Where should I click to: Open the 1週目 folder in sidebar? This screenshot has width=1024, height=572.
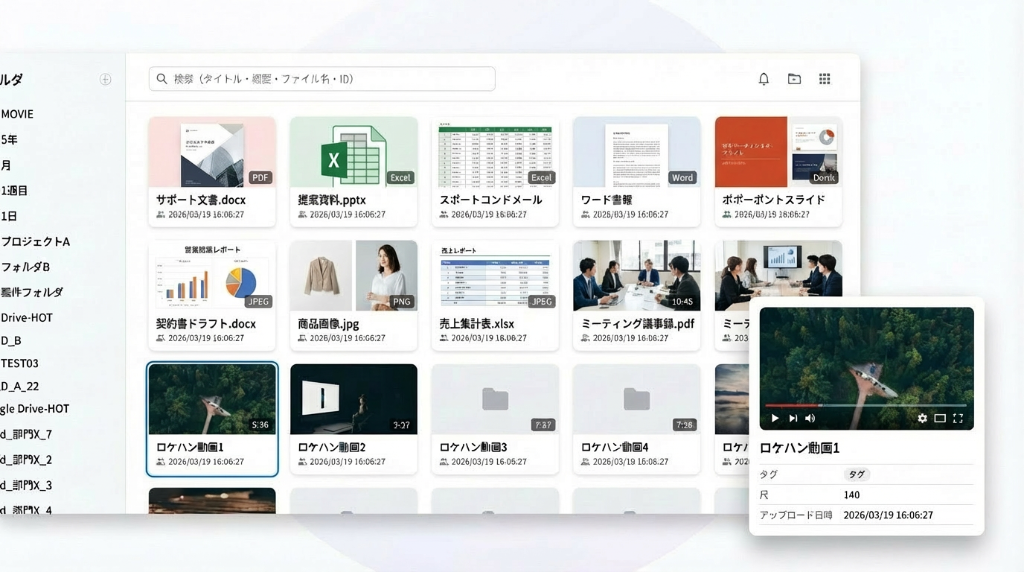(x=14, y=191)
